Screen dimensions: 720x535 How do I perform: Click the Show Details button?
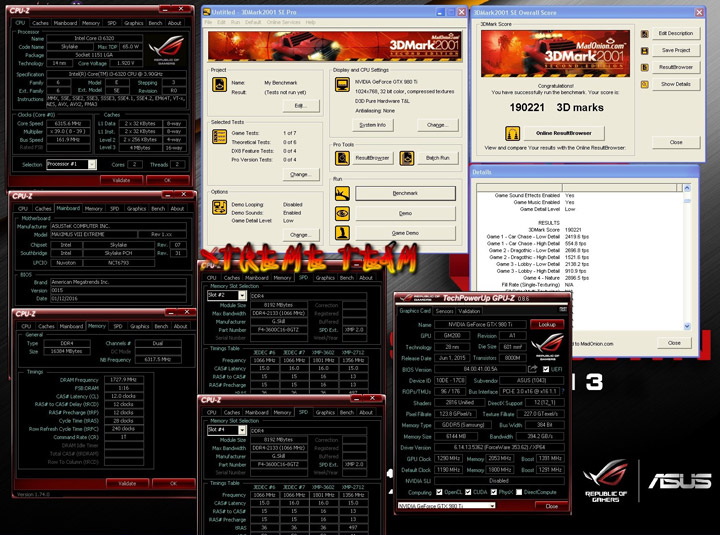tap(676, 84)
